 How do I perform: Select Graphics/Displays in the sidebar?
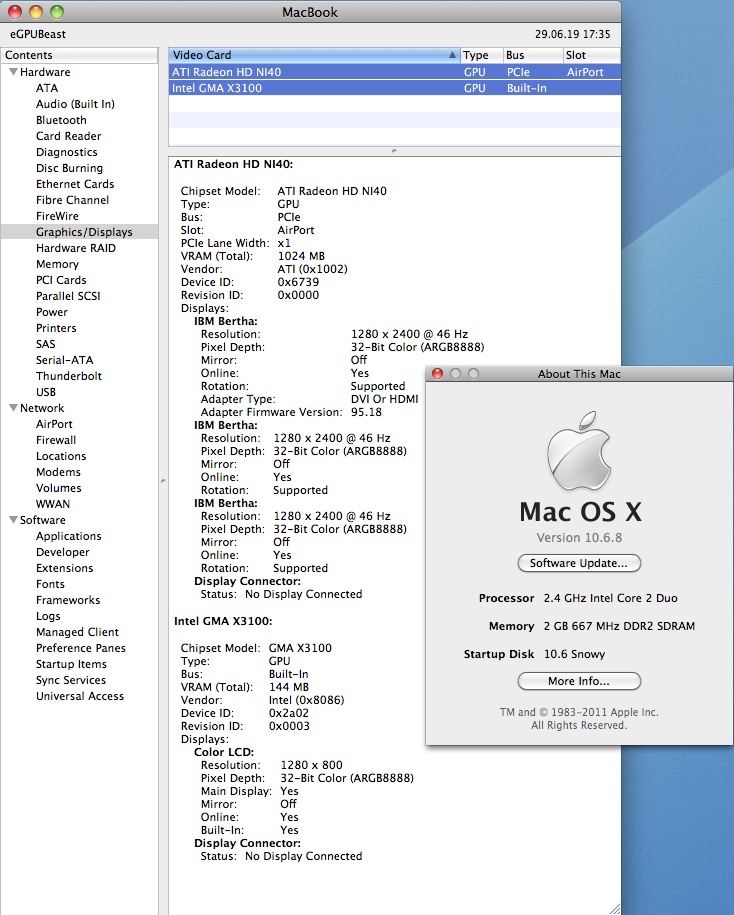pos(79,232)
